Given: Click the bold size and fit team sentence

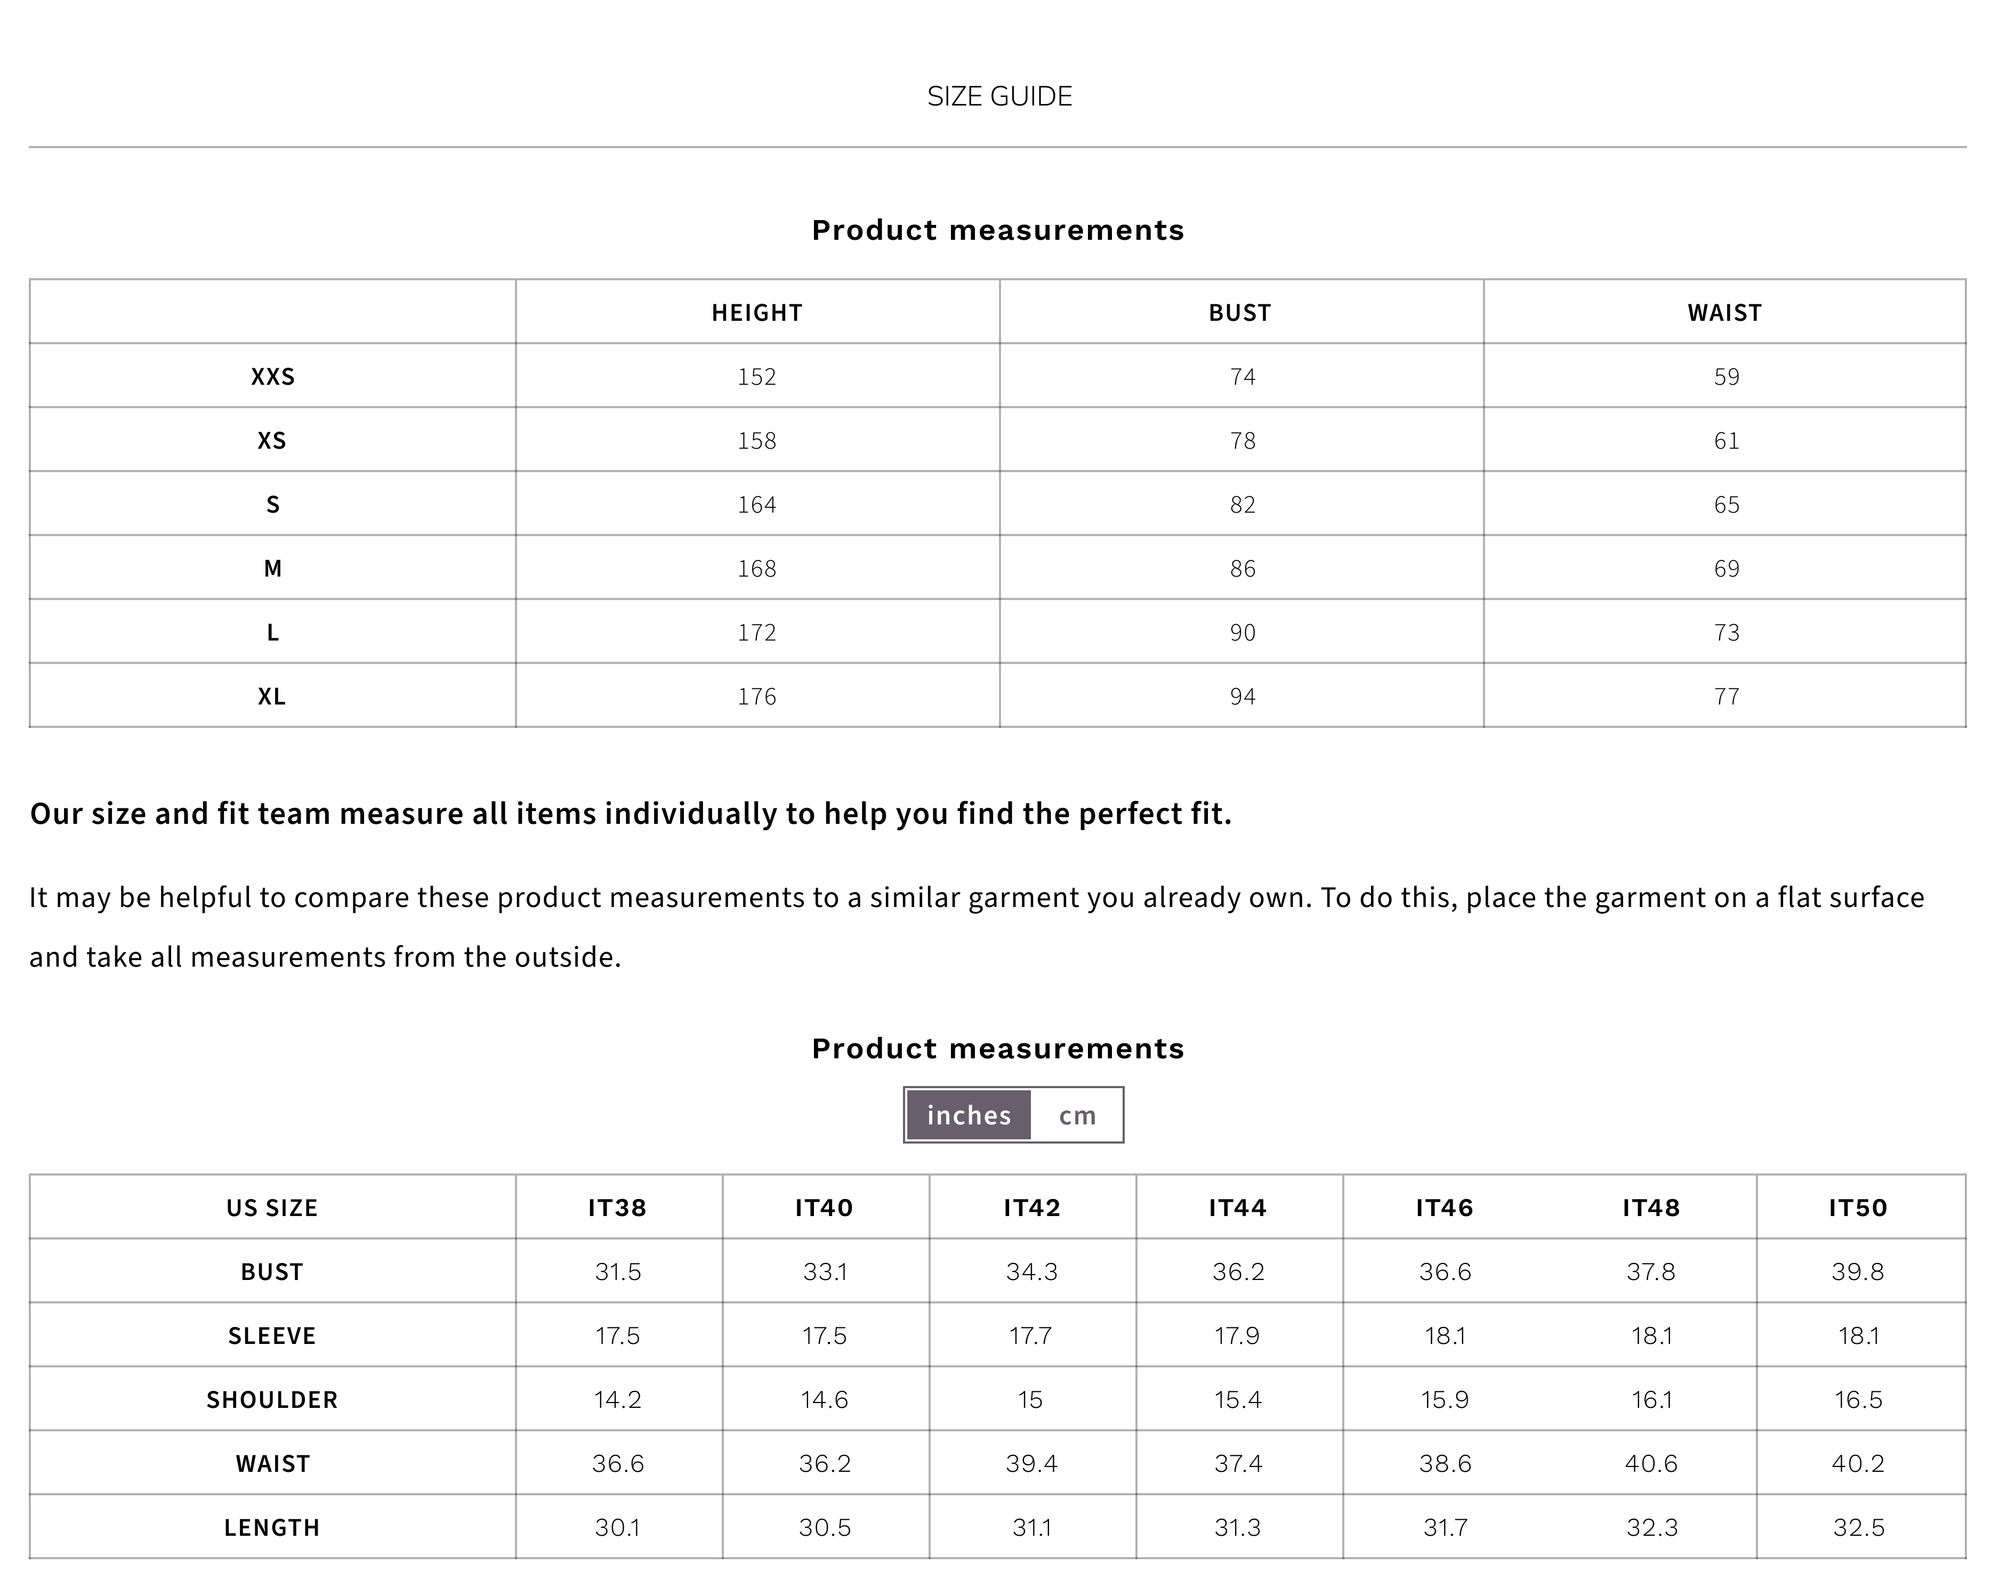Looking at the screenshot, I should (x=630, y=814).
